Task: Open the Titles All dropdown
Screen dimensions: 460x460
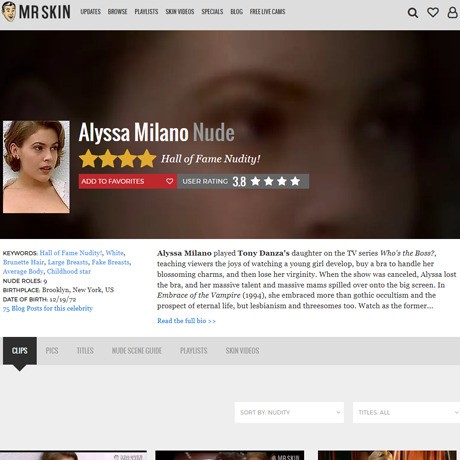Action: 406,412
